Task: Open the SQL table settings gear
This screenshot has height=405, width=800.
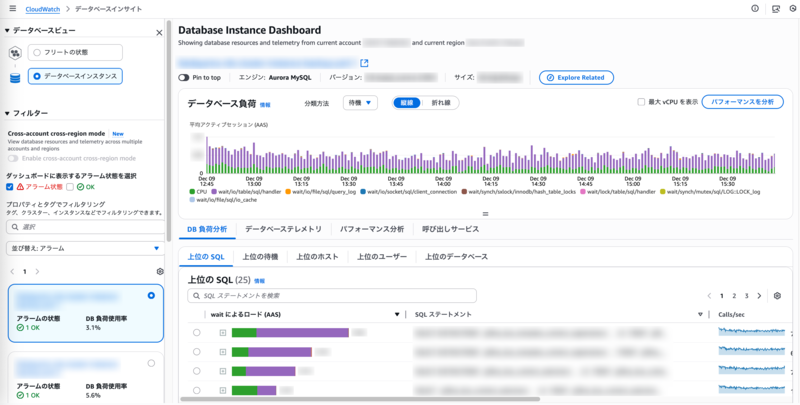Action: pos(777,296)
